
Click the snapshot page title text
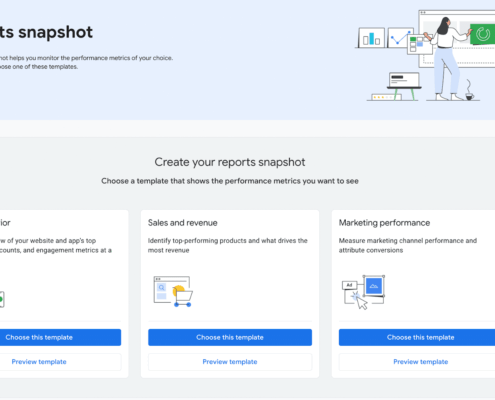46,32
